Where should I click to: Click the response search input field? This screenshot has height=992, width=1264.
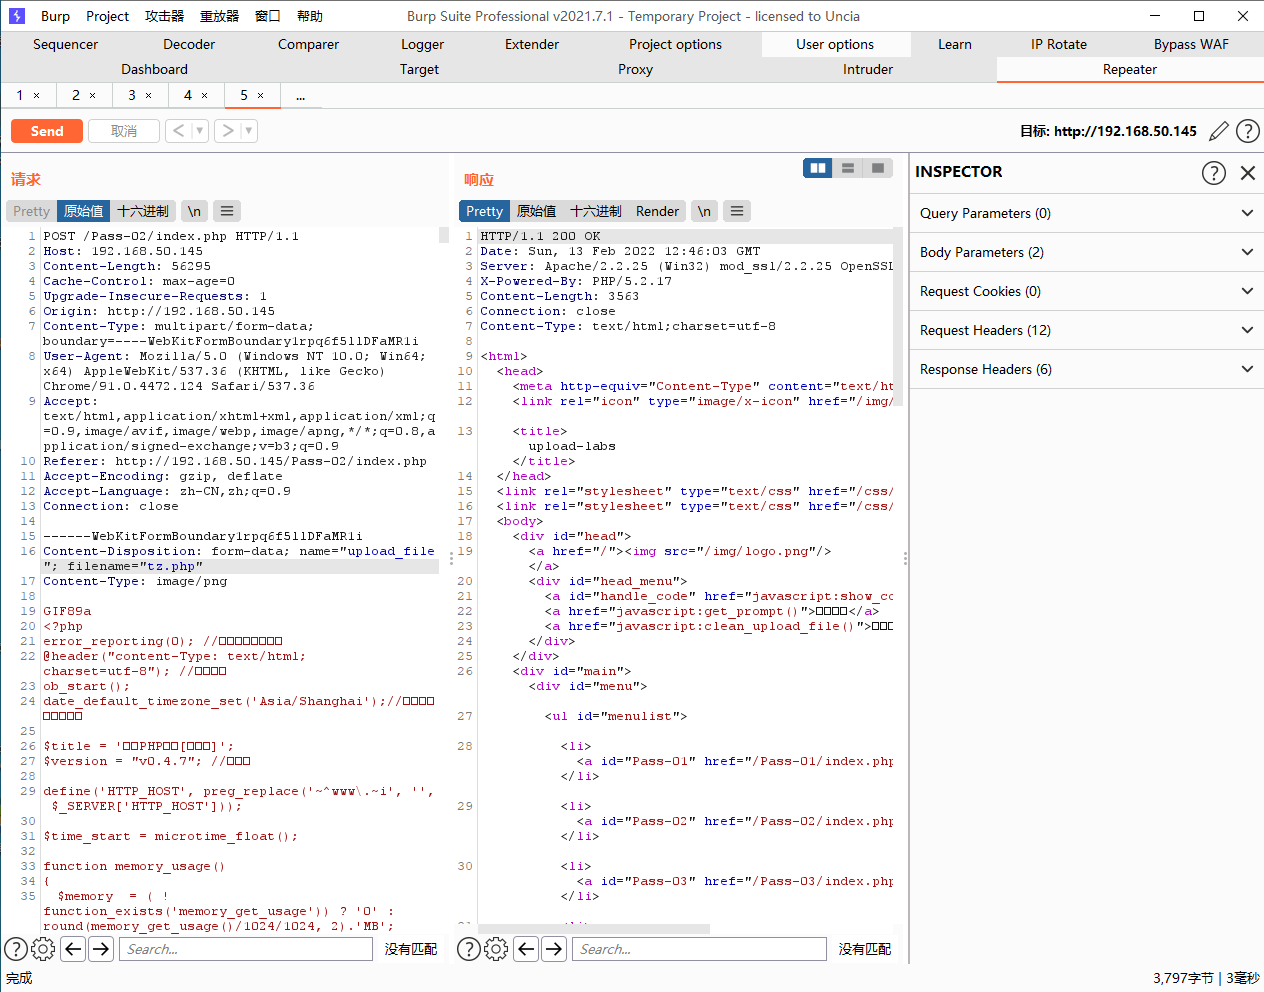(699, 949)
